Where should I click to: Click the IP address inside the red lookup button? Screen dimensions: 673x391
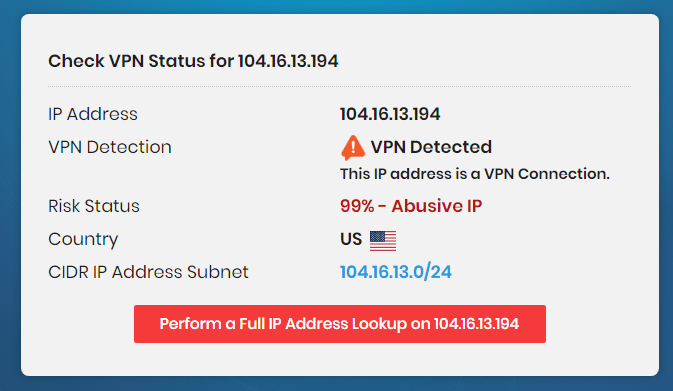[476, 324]
